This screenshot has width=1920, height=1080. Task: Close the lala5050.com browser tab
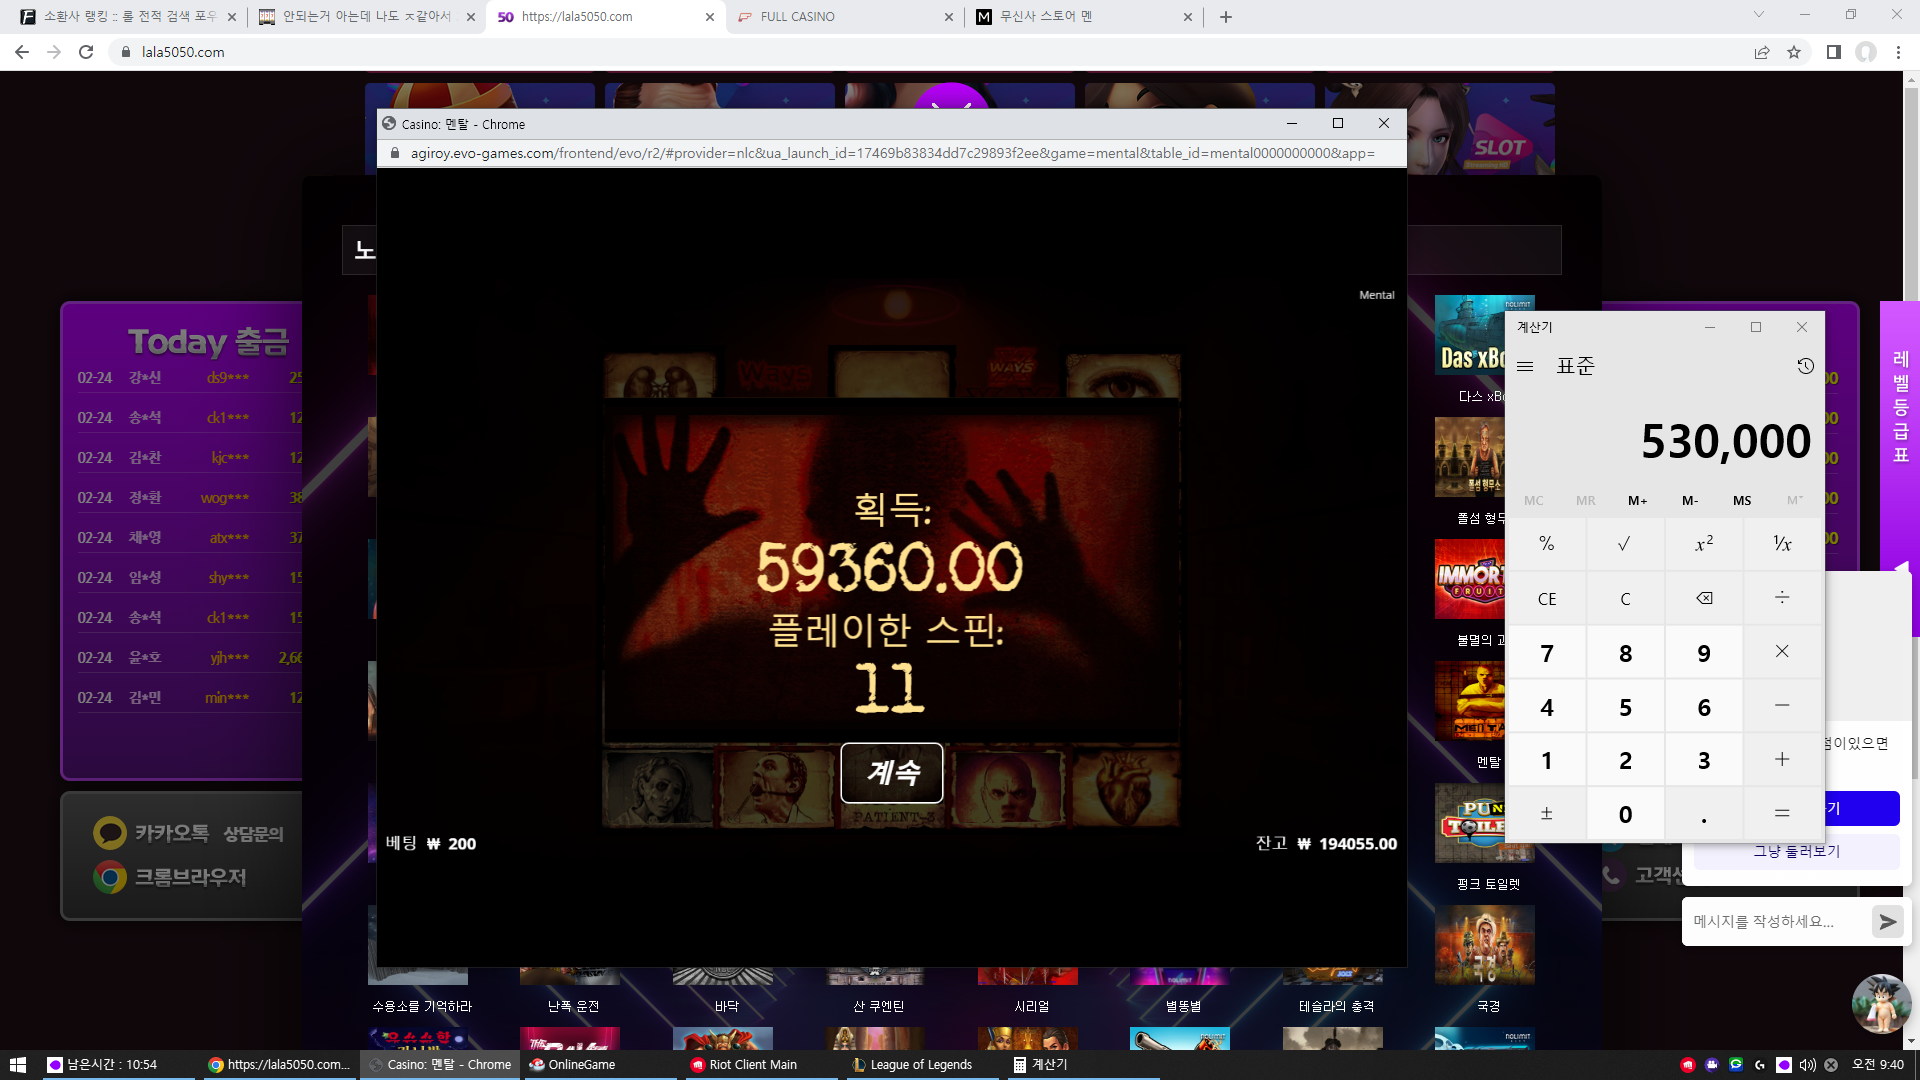[710, 17]
